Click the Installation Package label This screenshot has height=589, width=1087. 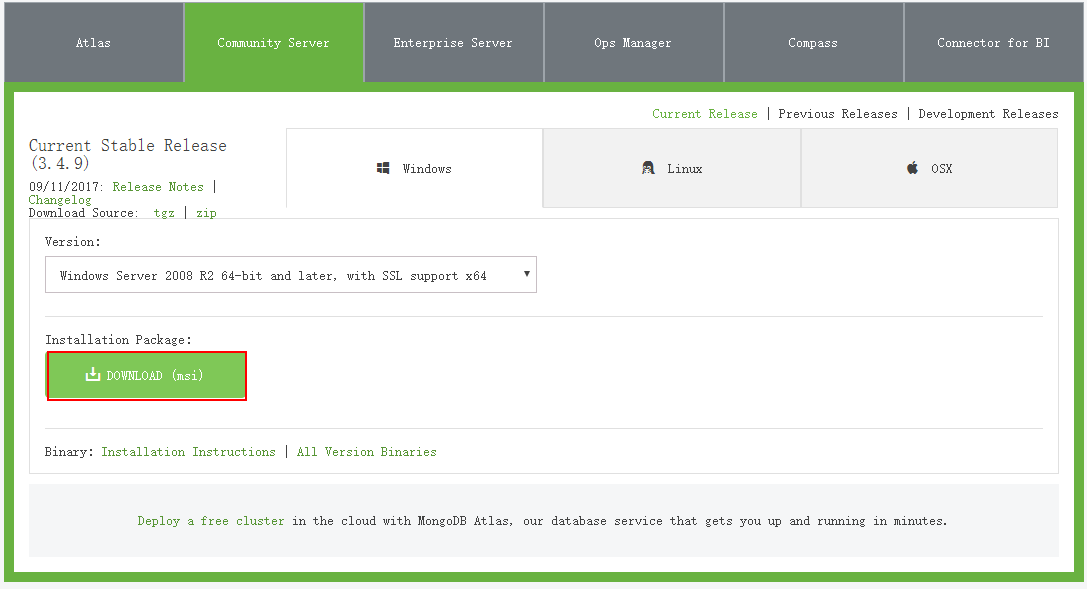tap(118, 340)
